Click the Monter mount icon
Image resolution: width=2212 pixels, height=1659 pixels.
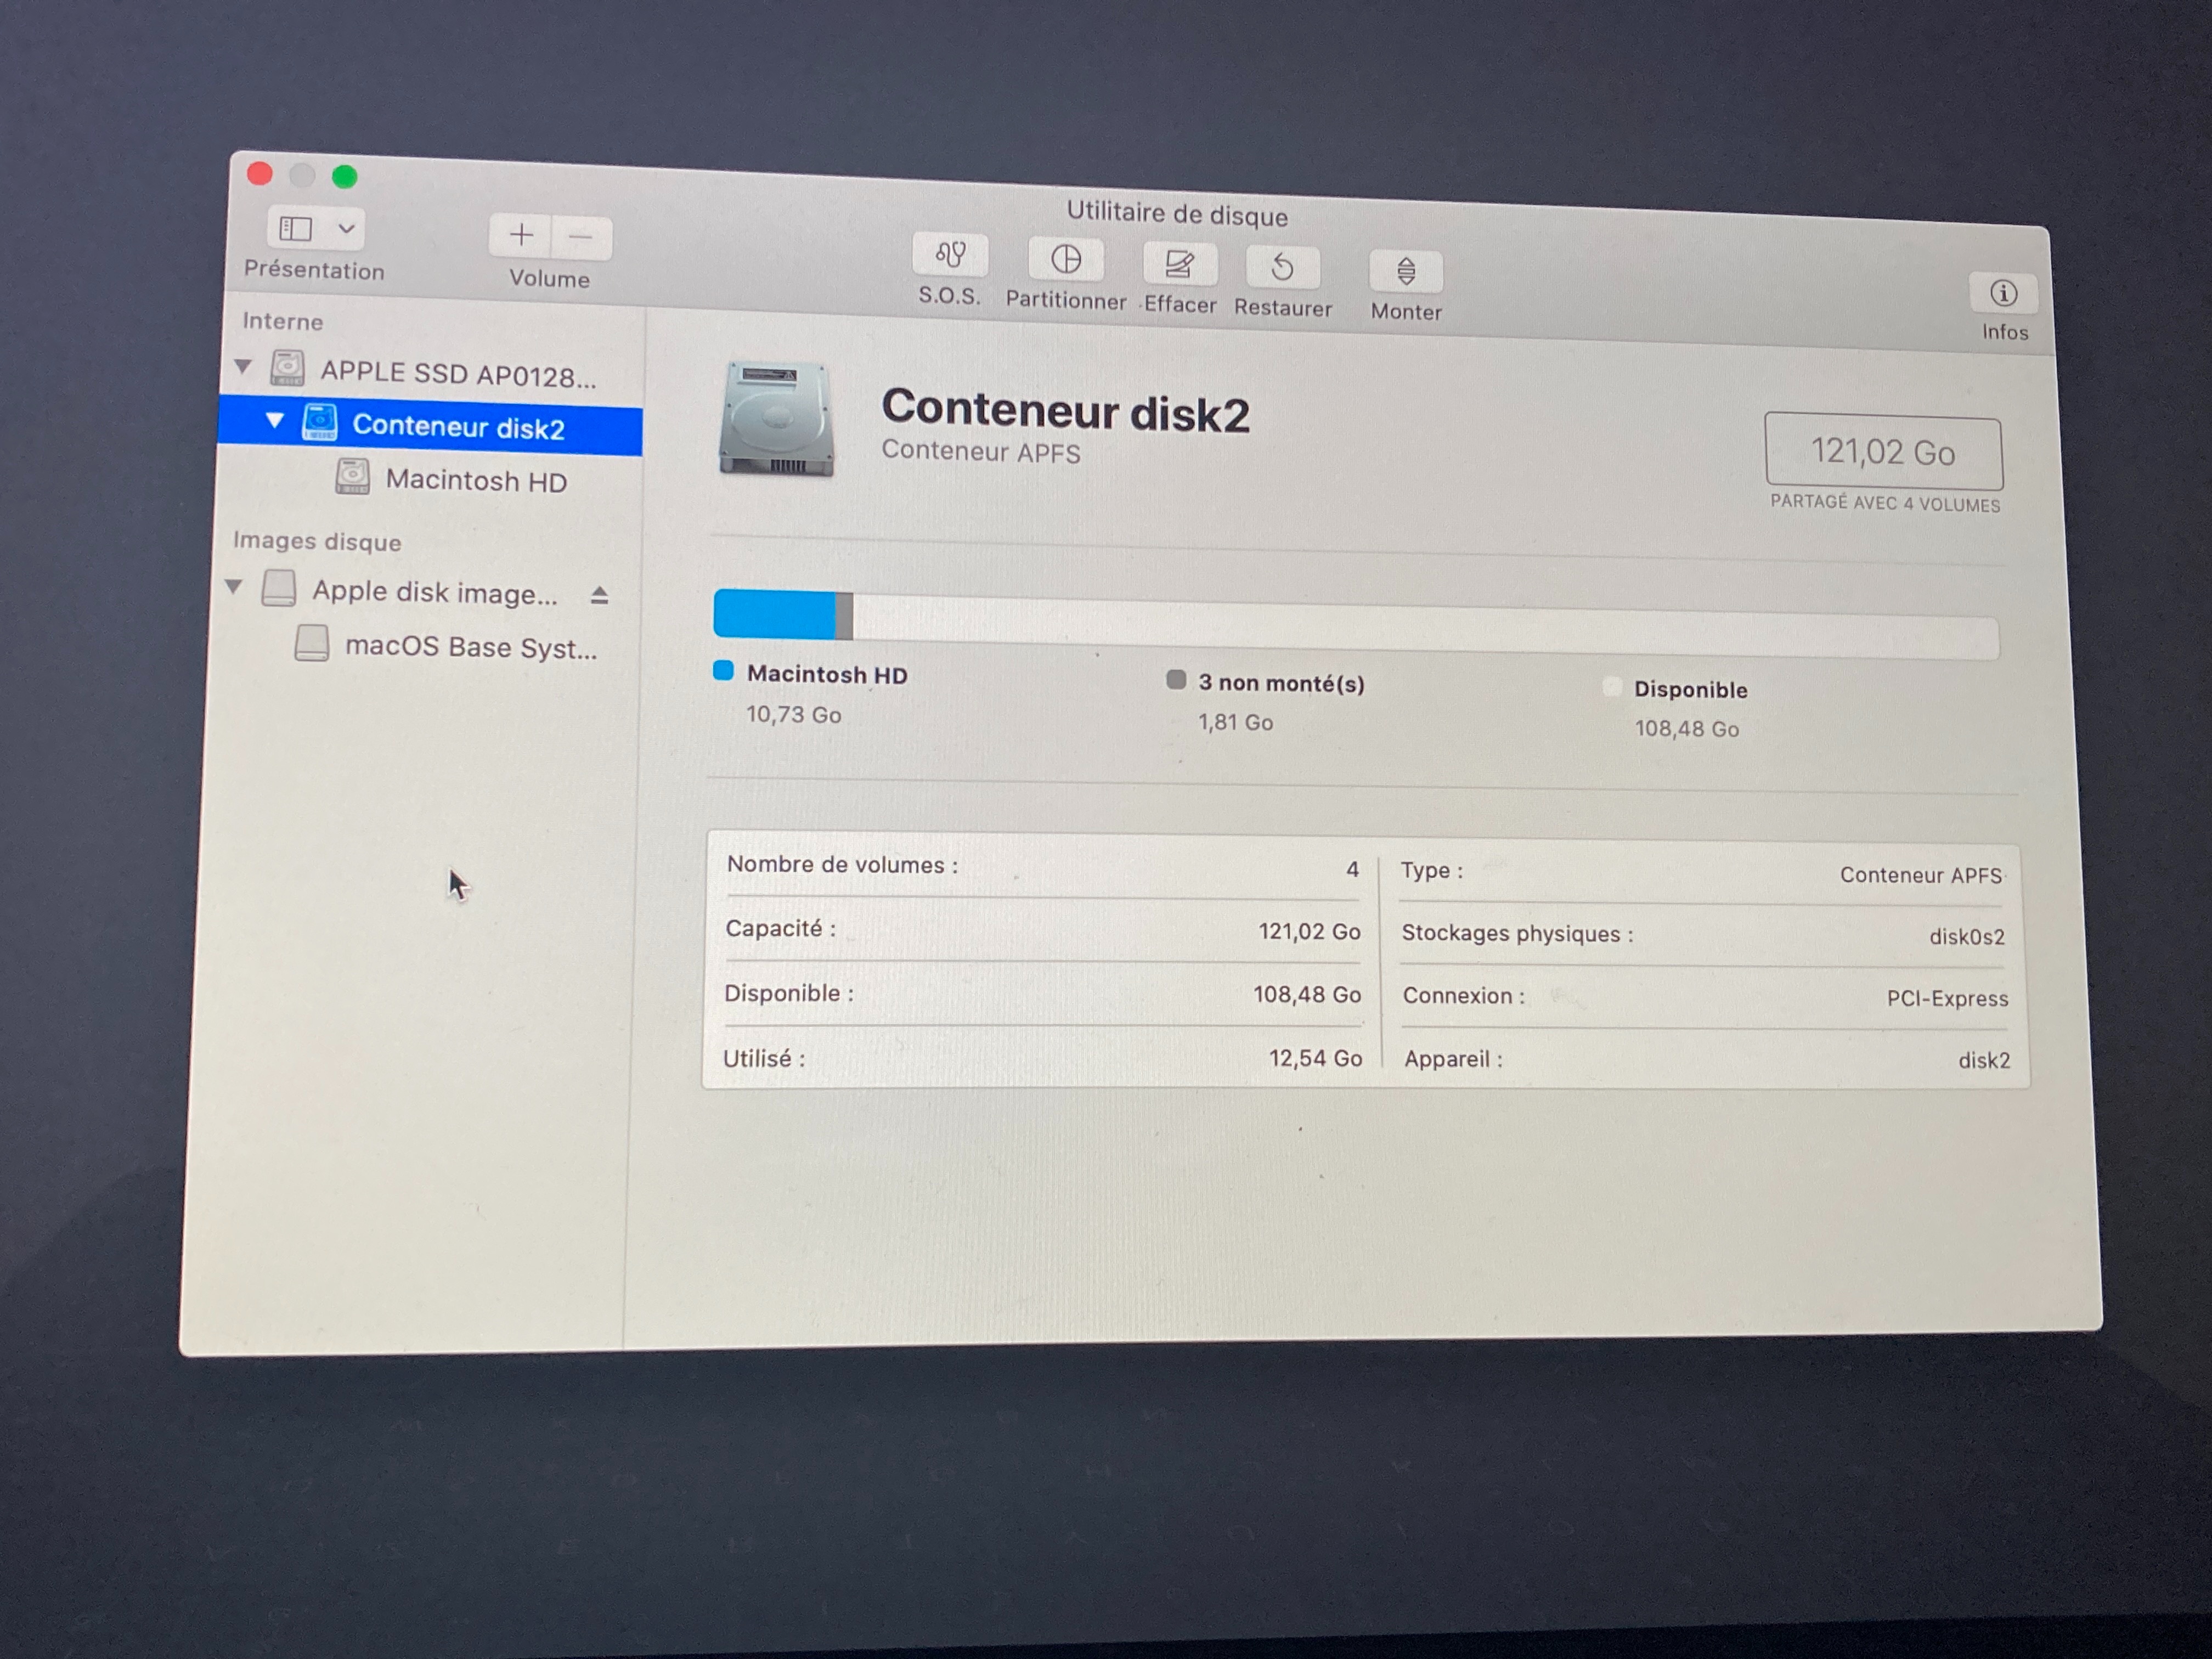(1405, 272)
